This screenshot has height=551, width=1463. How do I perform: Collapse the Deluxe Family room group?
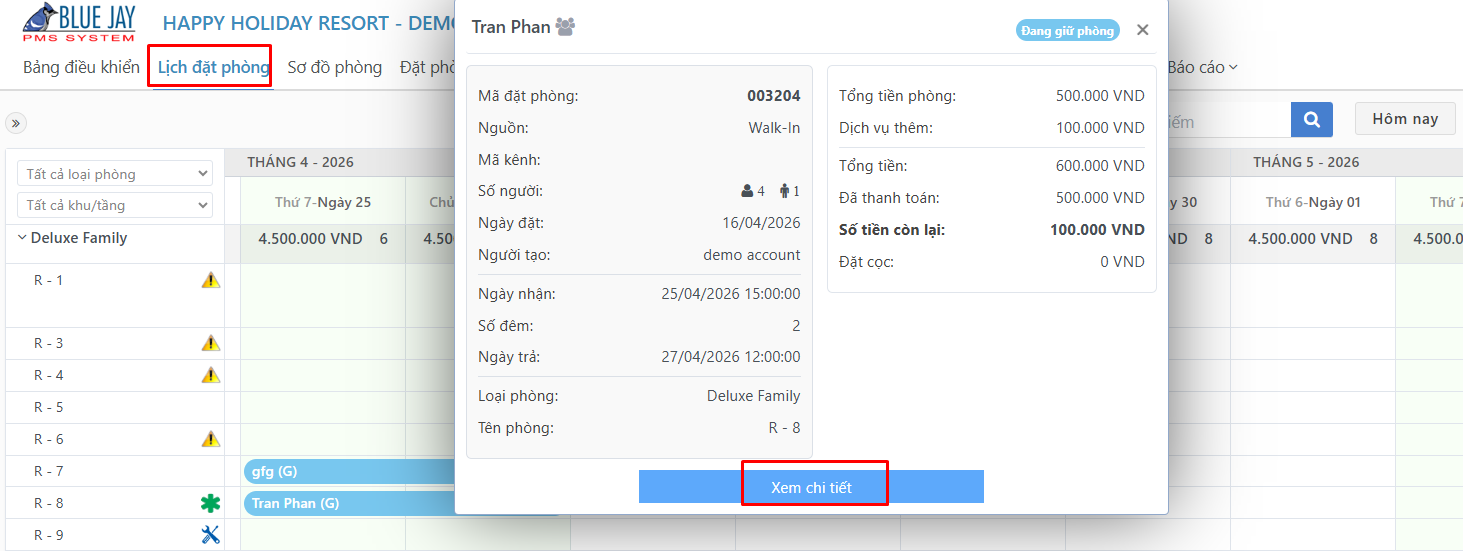[23, 238]
